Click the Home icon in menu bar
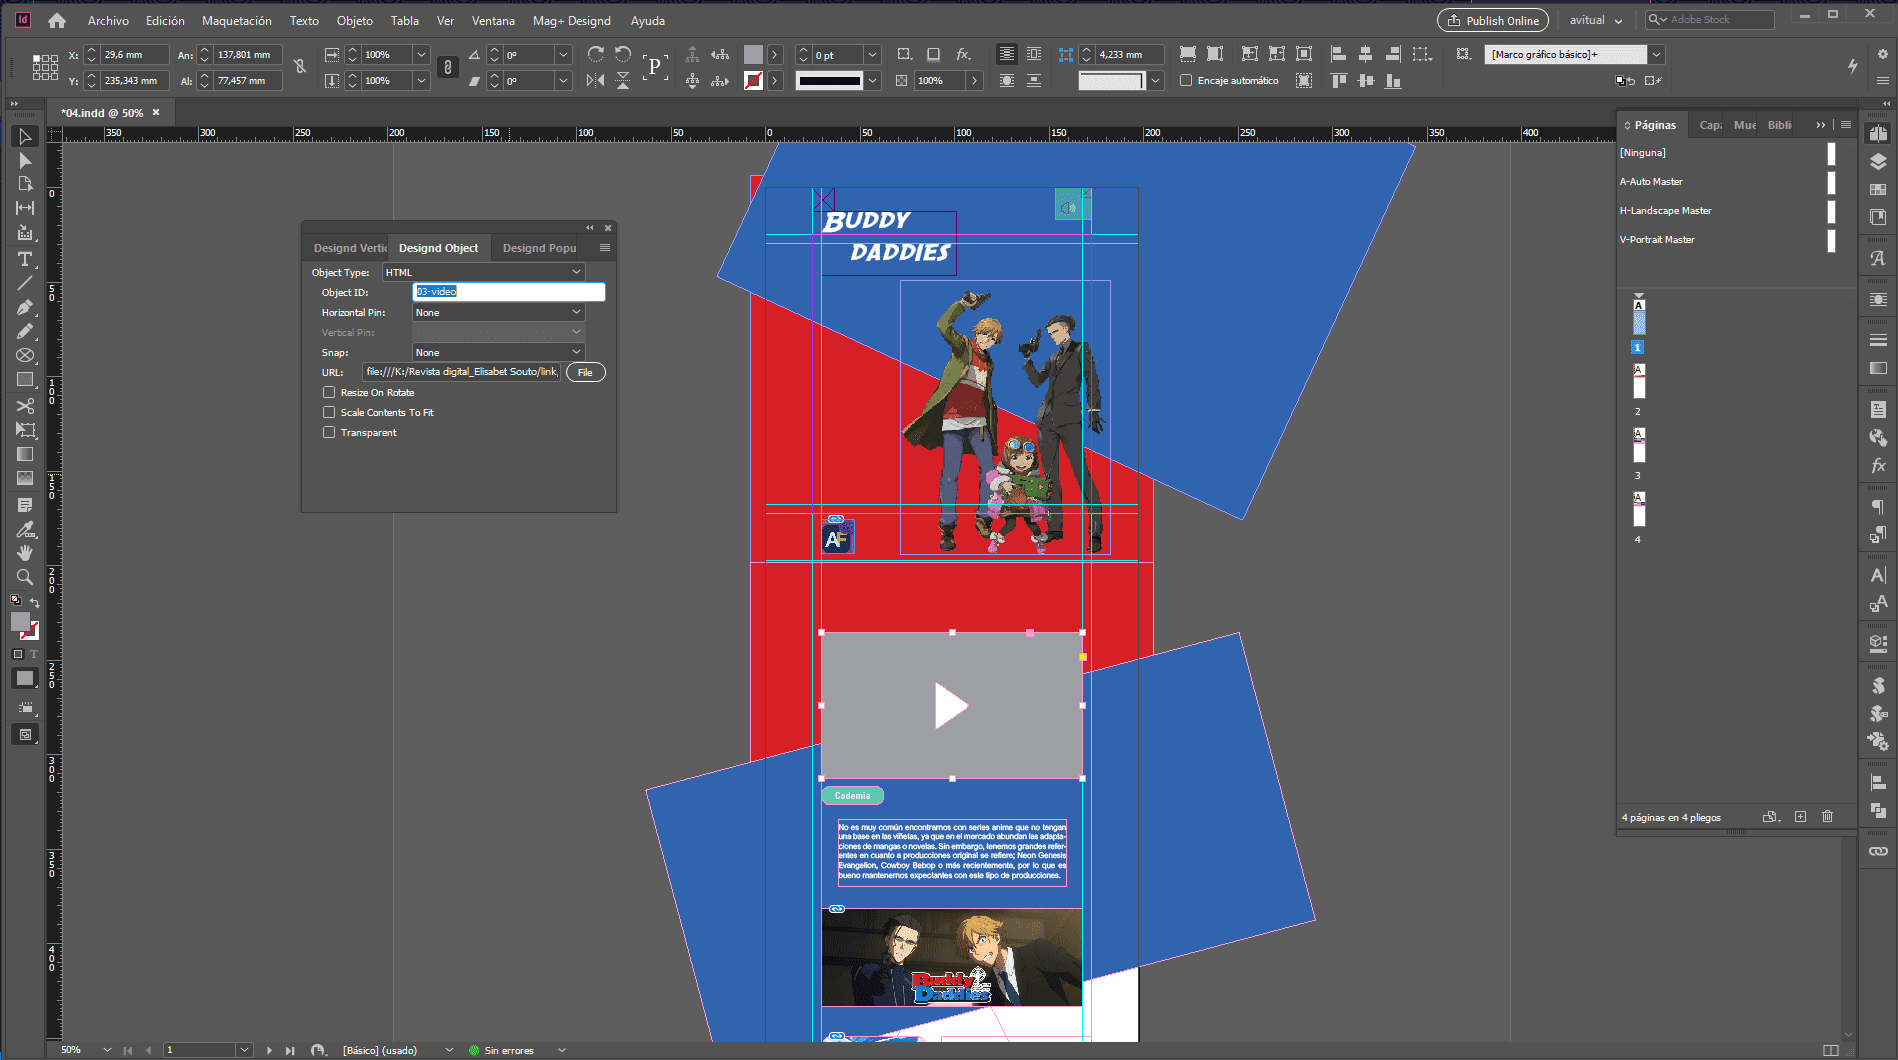The width and height of the screenshot is (1898, 1060). coord(57,20)
